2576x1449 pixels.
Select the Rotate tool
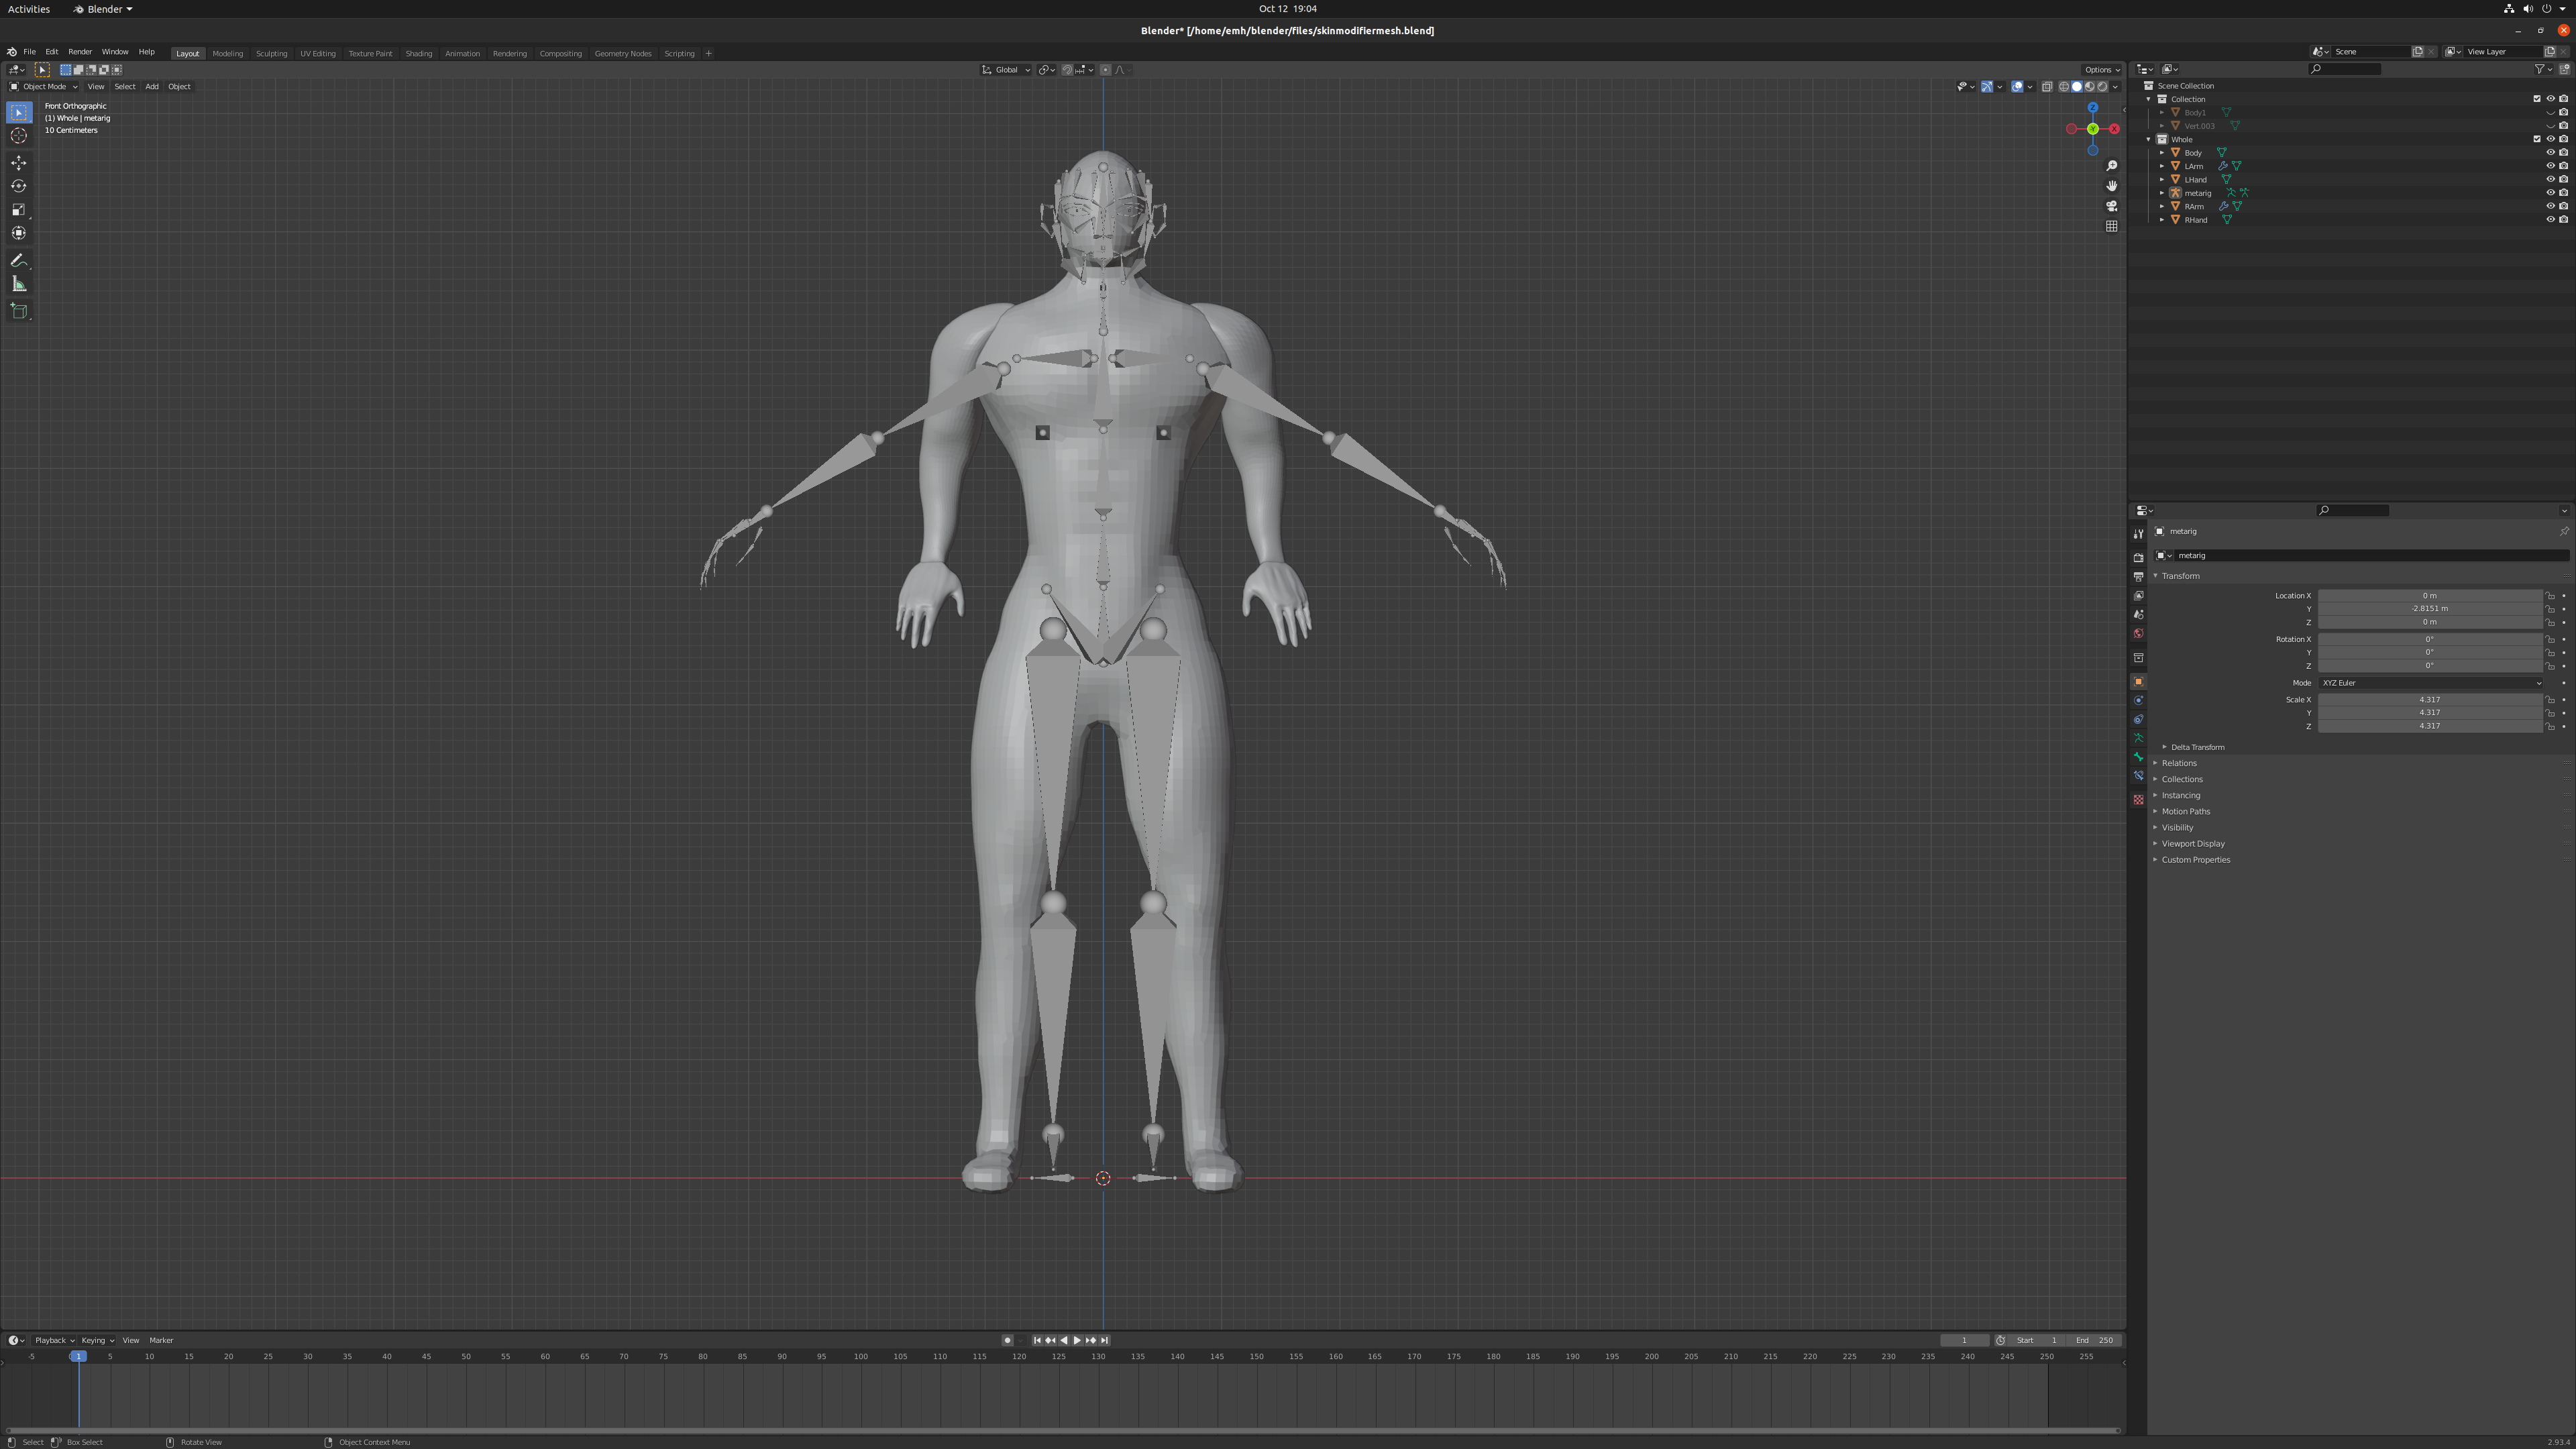pyautogui.click(x=19, y=186)
